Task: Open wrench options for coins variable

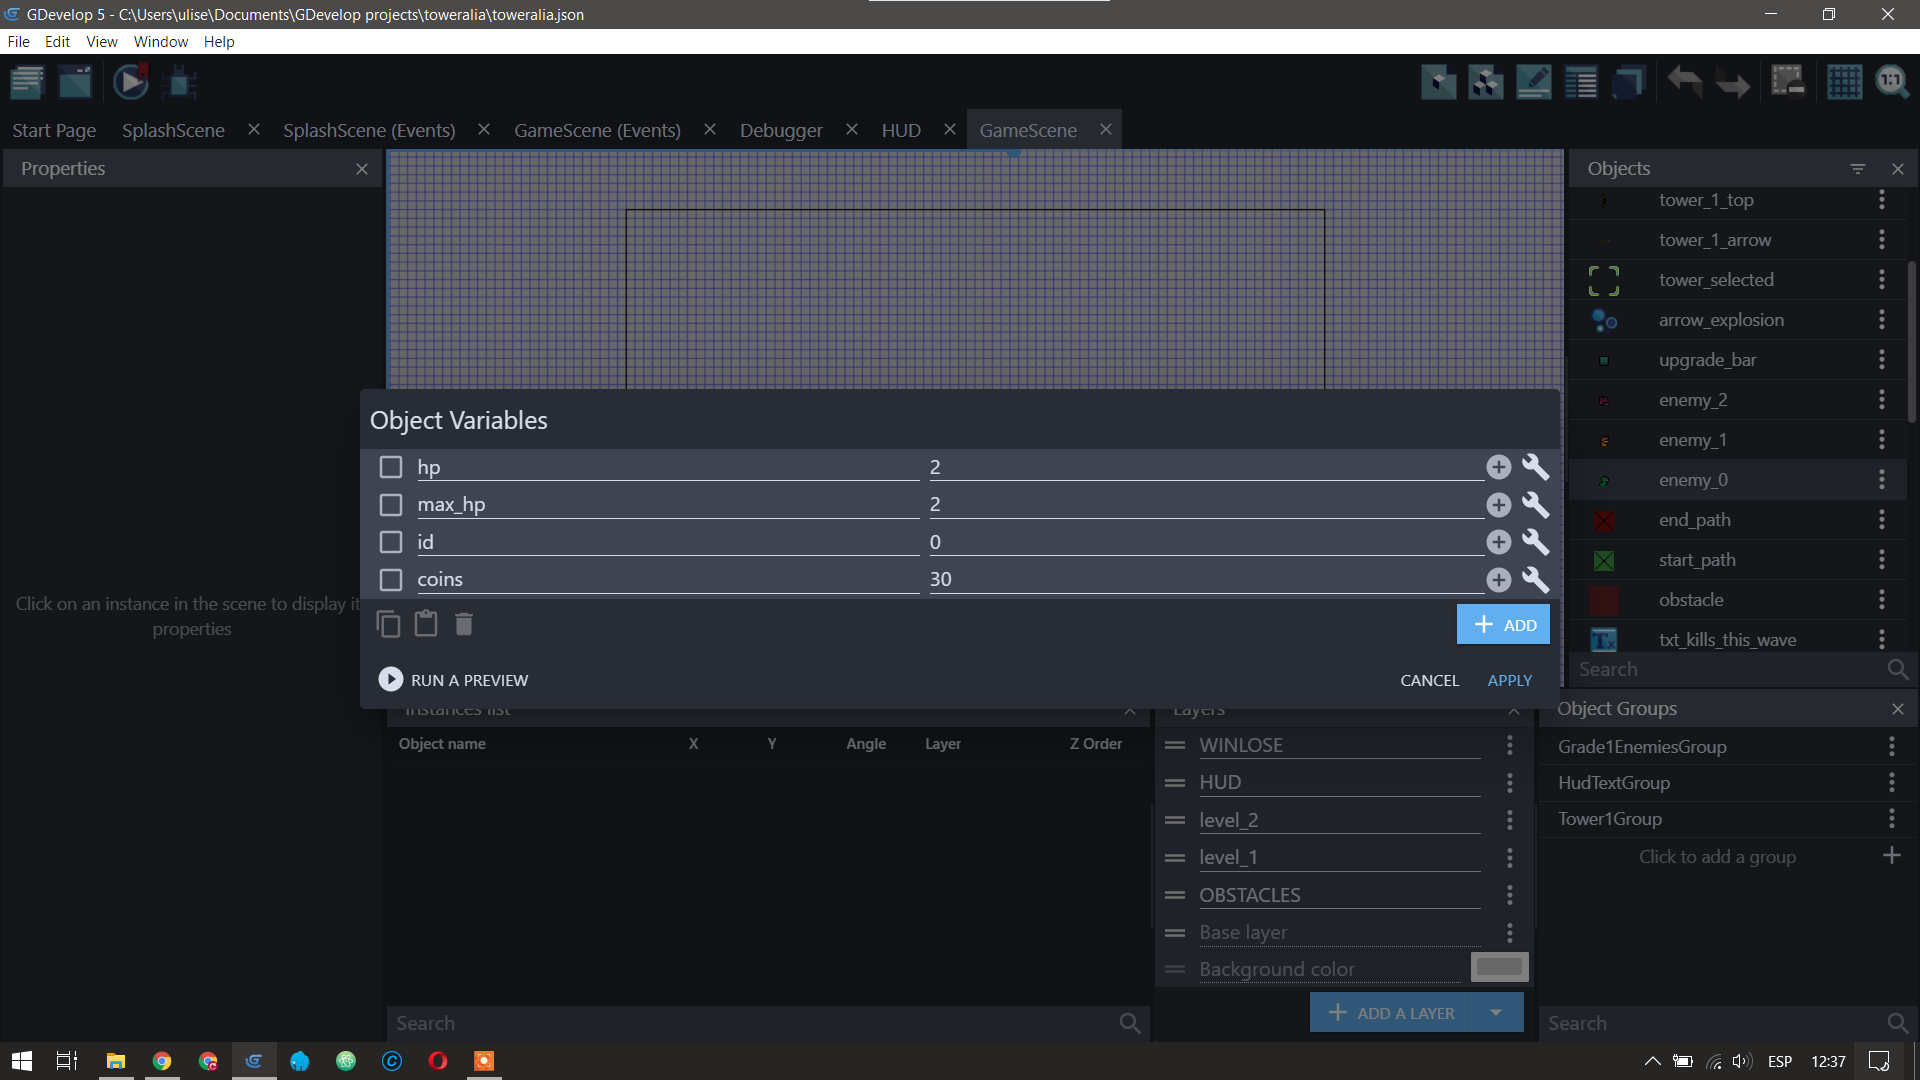Action: tap(1535, 580)
